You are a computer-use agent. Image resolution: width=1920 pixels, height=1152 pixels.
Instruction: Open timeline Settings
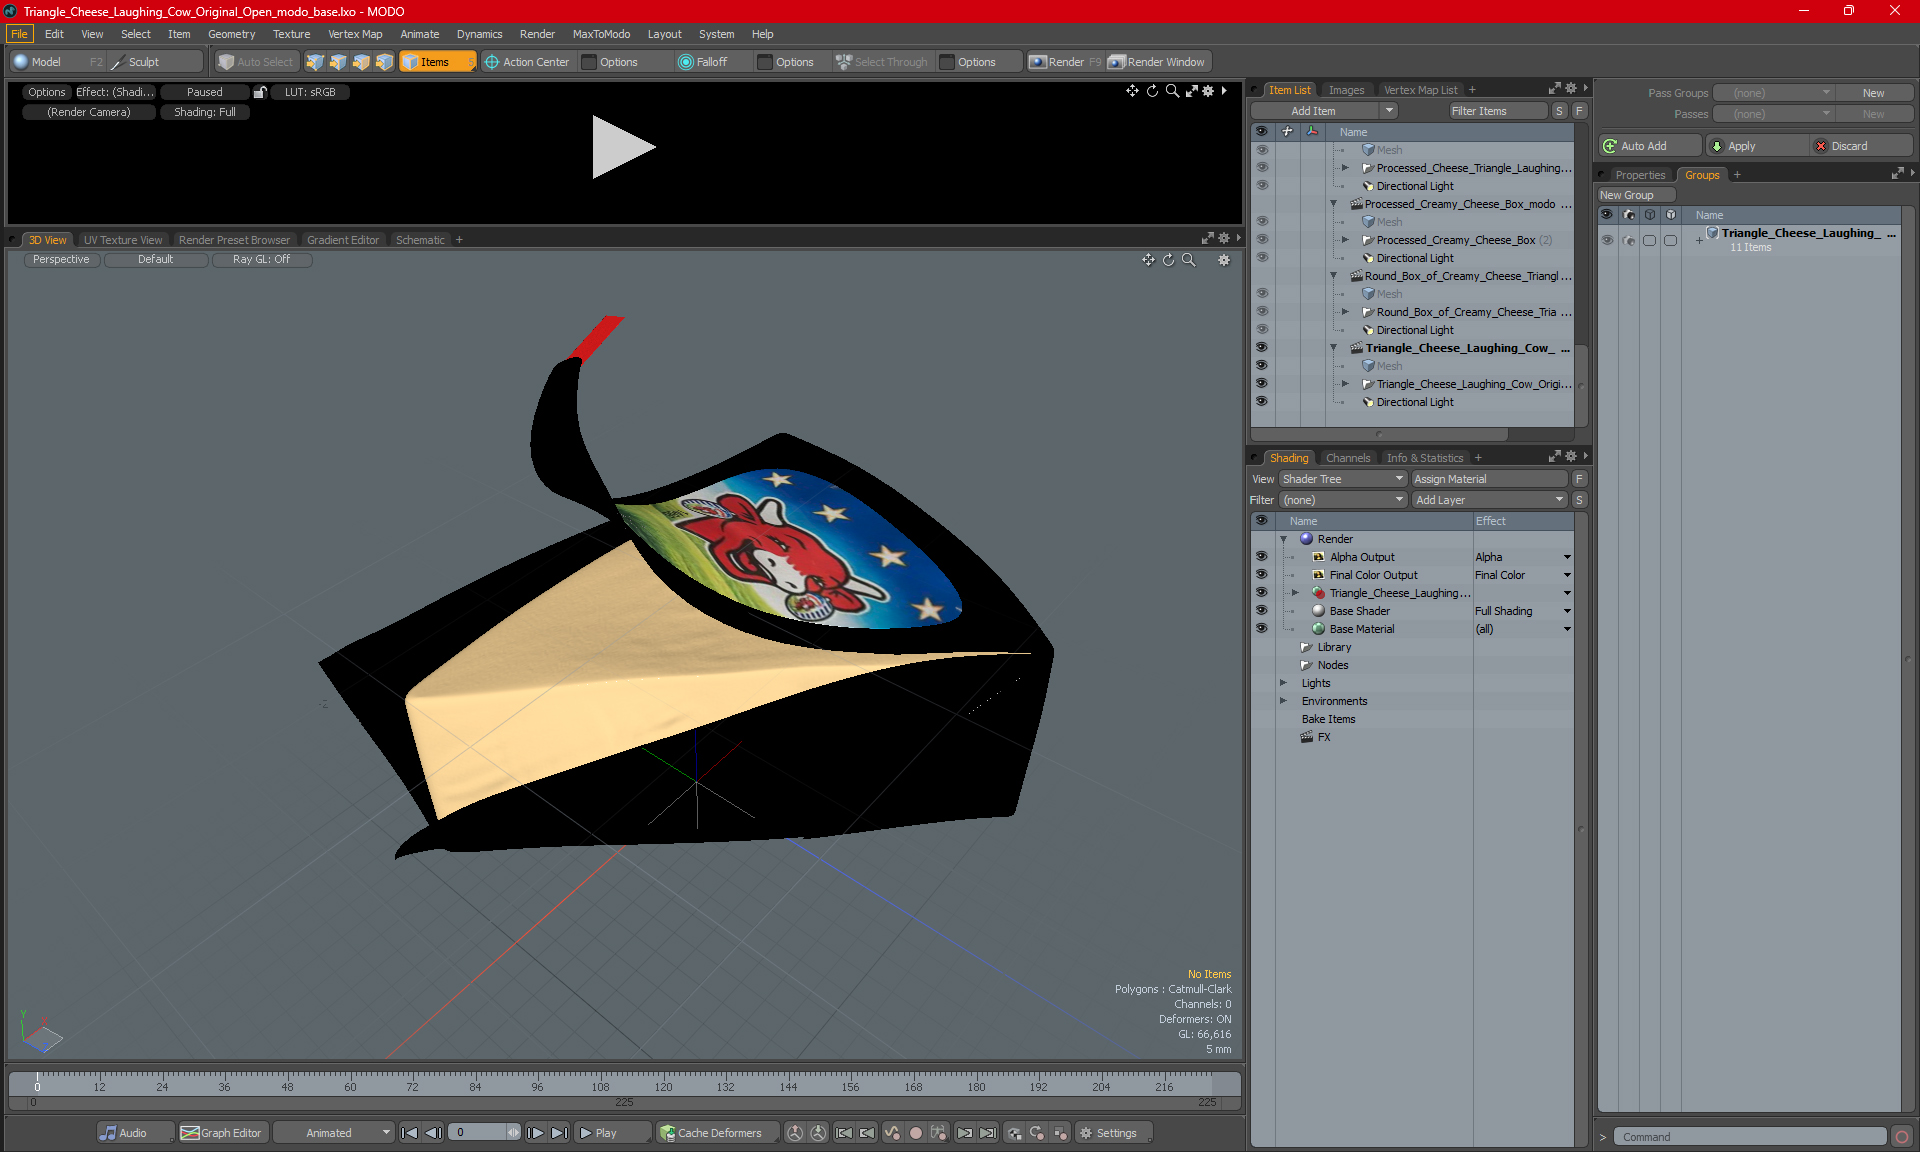coord(1113,1133)
